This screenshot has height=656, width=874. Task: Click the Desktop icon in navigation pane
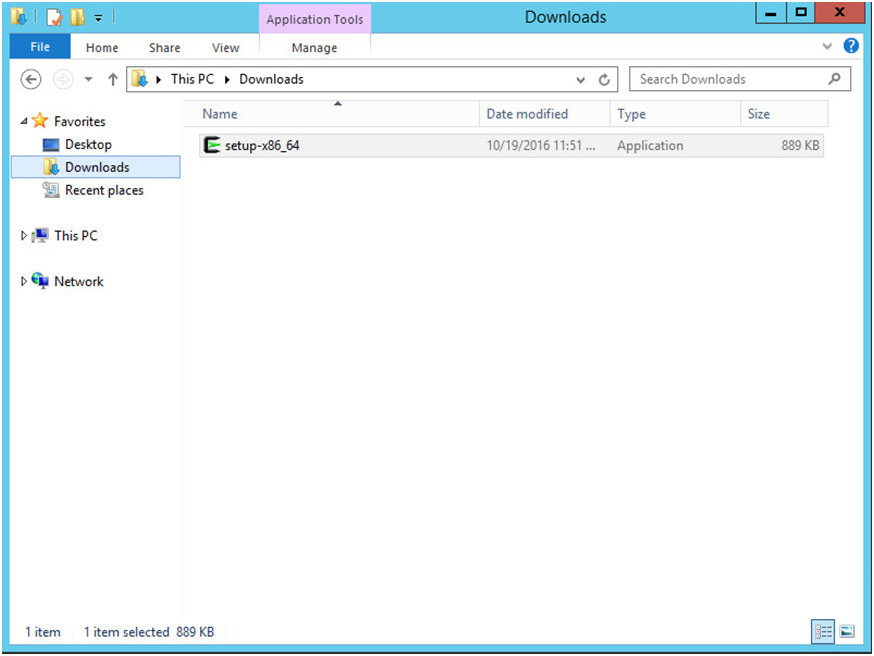[51, 145]
